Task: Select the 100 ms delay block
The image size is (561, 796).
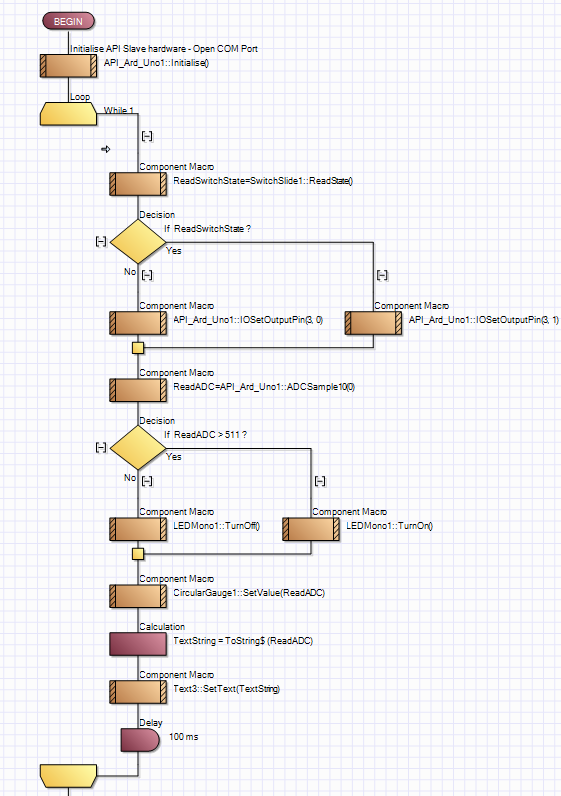Action: point(140,740)
